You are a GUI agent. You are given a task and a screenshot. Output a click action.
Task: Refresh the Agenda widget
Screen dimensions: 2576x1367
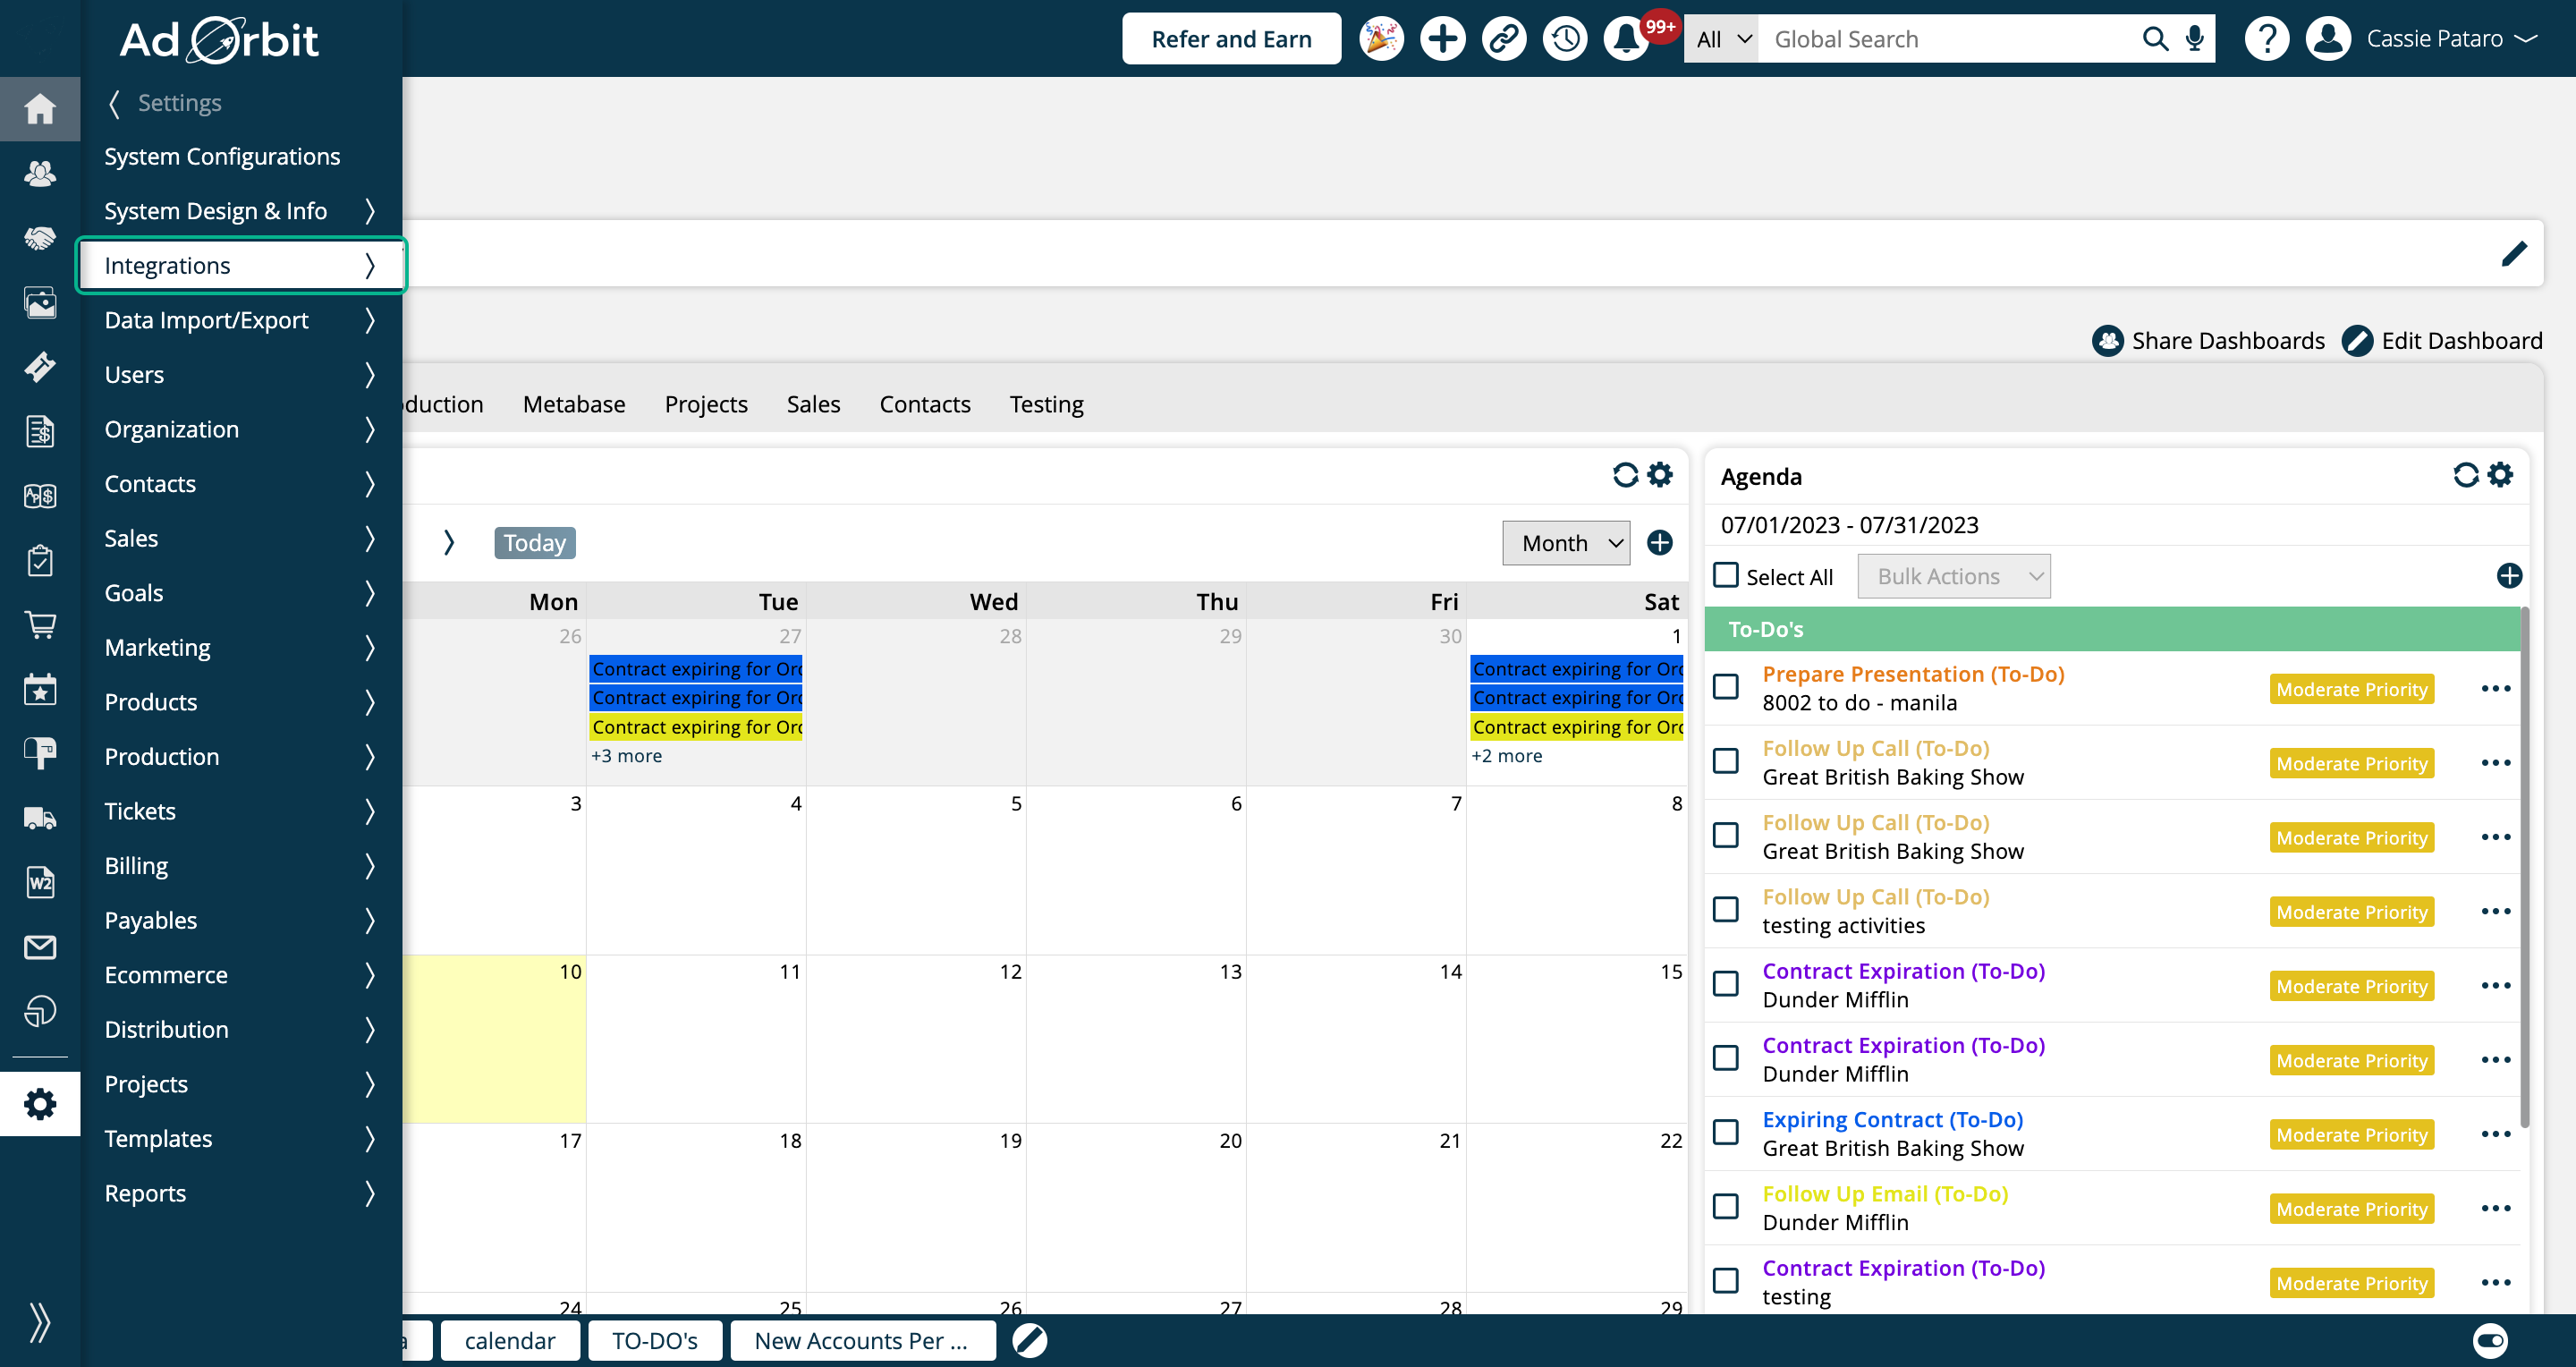click(2465, 475)
